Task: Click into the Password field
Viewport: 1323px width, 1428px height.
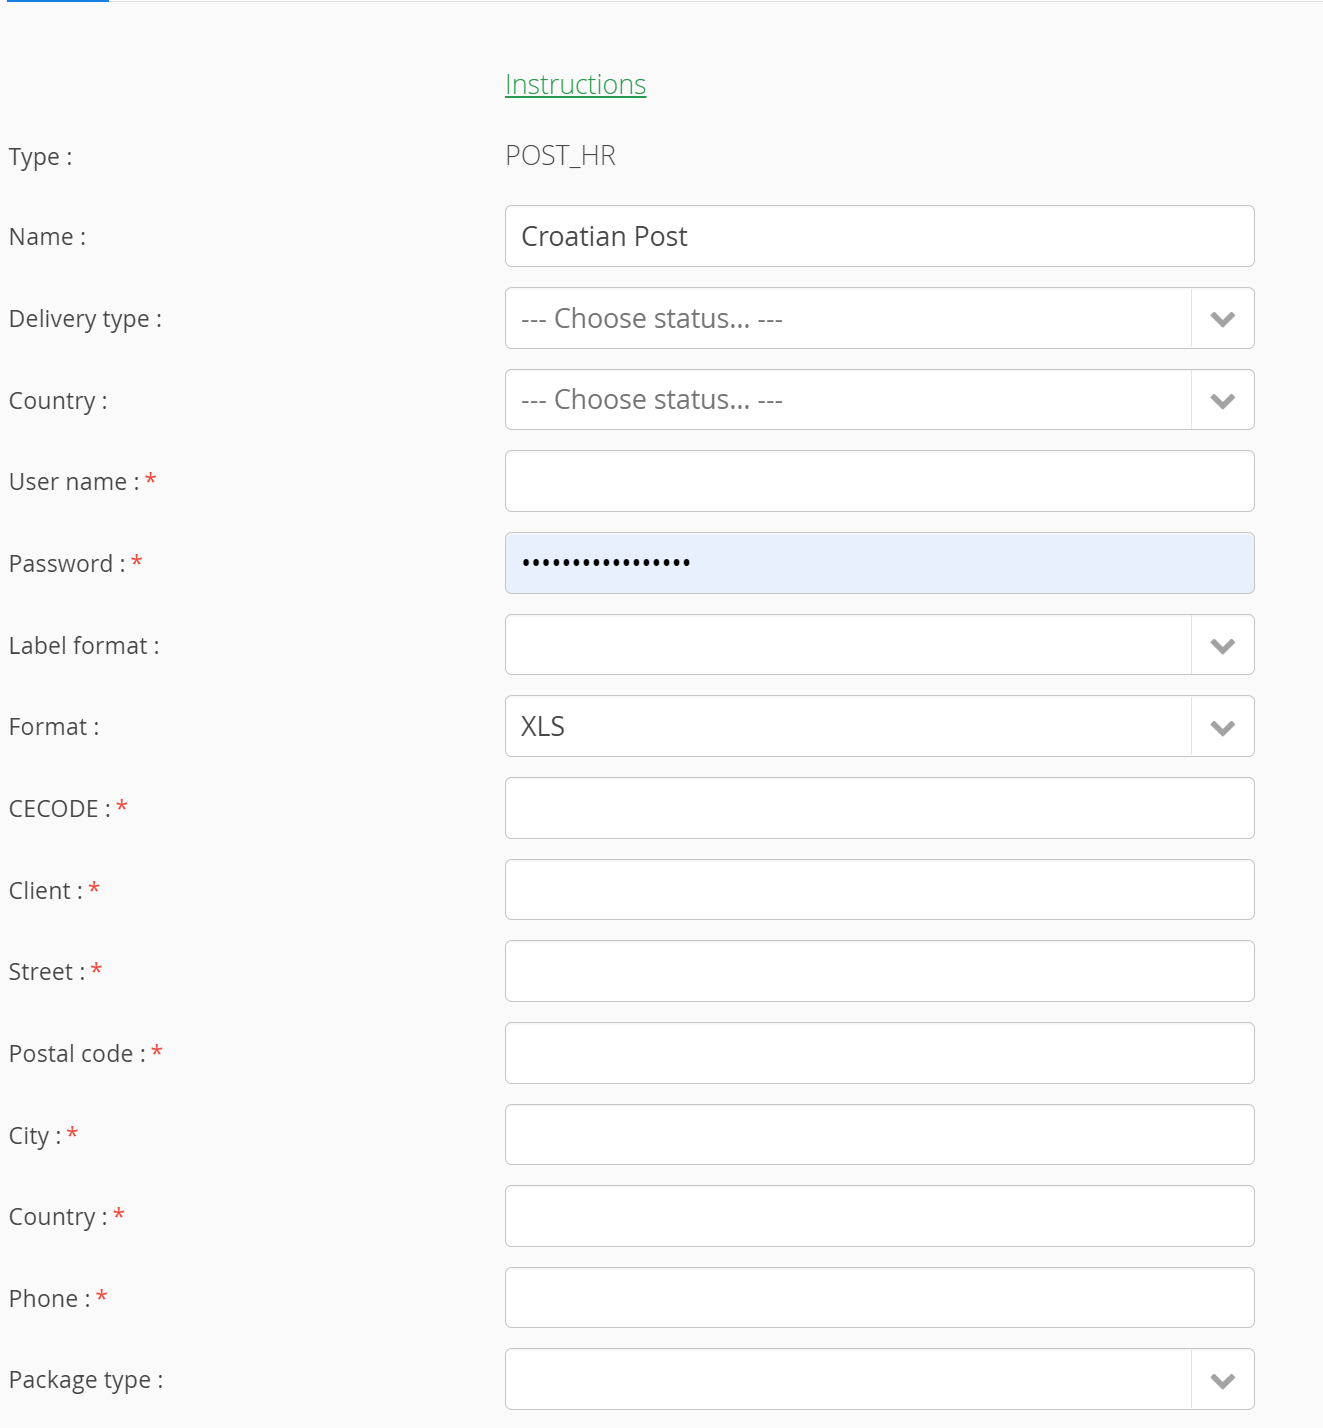Action: [879, 563]
